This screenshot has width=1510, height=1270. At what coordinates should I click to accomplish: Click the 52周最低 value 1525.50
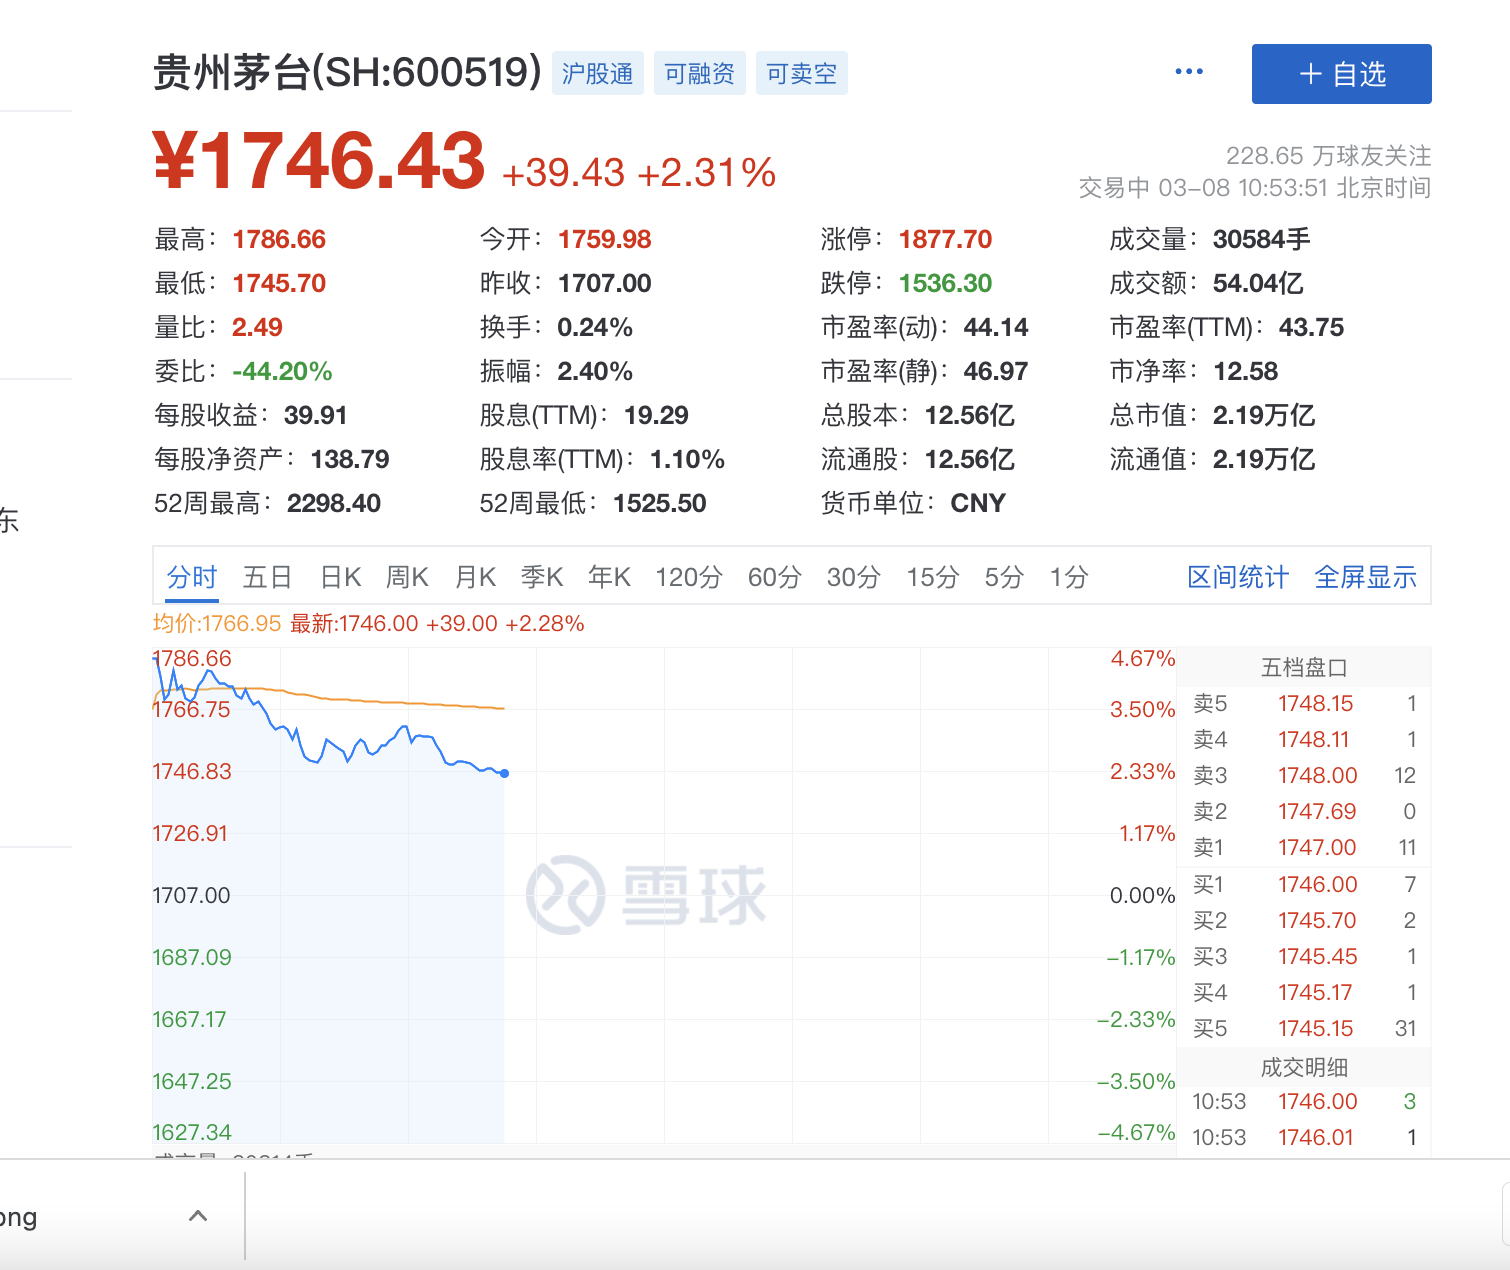[660, 503]
